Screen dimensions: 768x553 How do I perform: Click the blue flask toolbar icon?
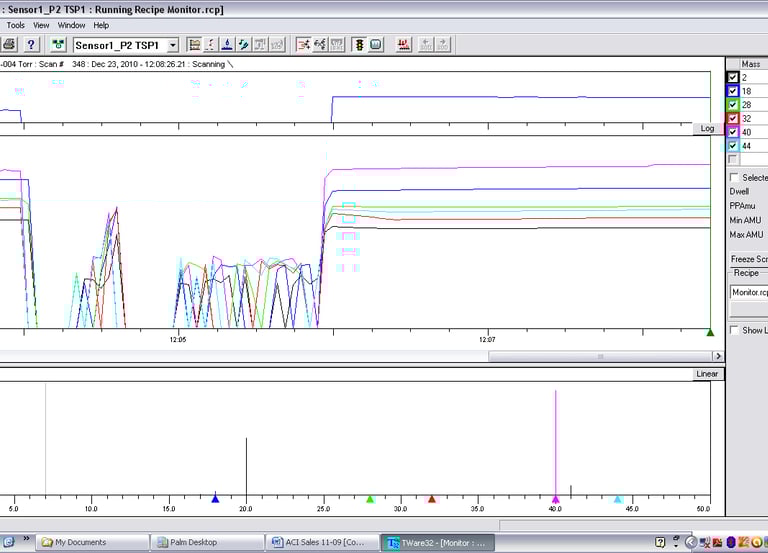tap(227, 45)
